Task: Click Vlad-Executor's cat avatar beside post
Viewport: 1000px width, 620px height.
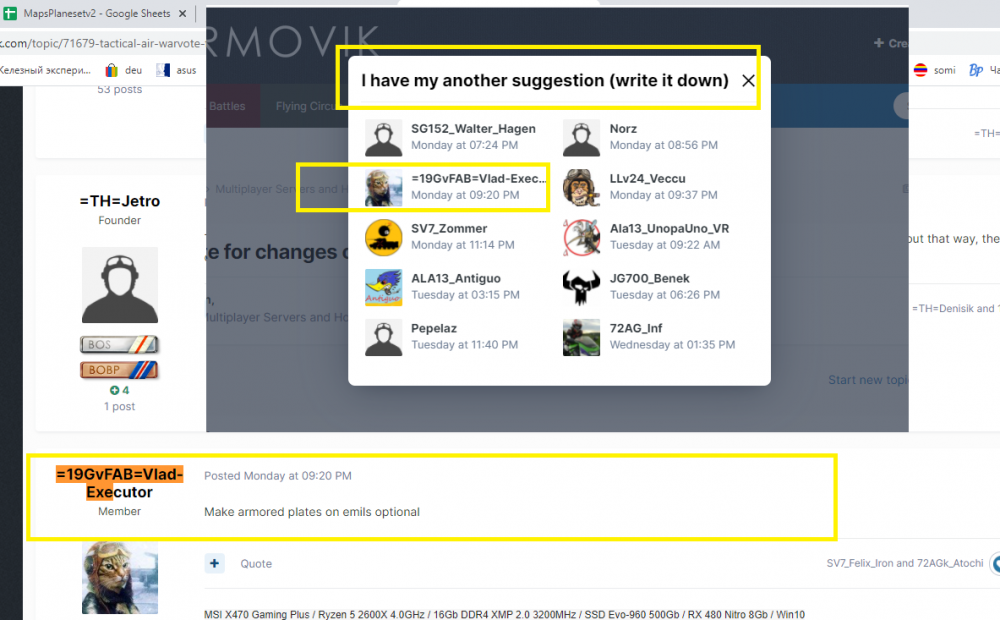Action: [120, 577]
